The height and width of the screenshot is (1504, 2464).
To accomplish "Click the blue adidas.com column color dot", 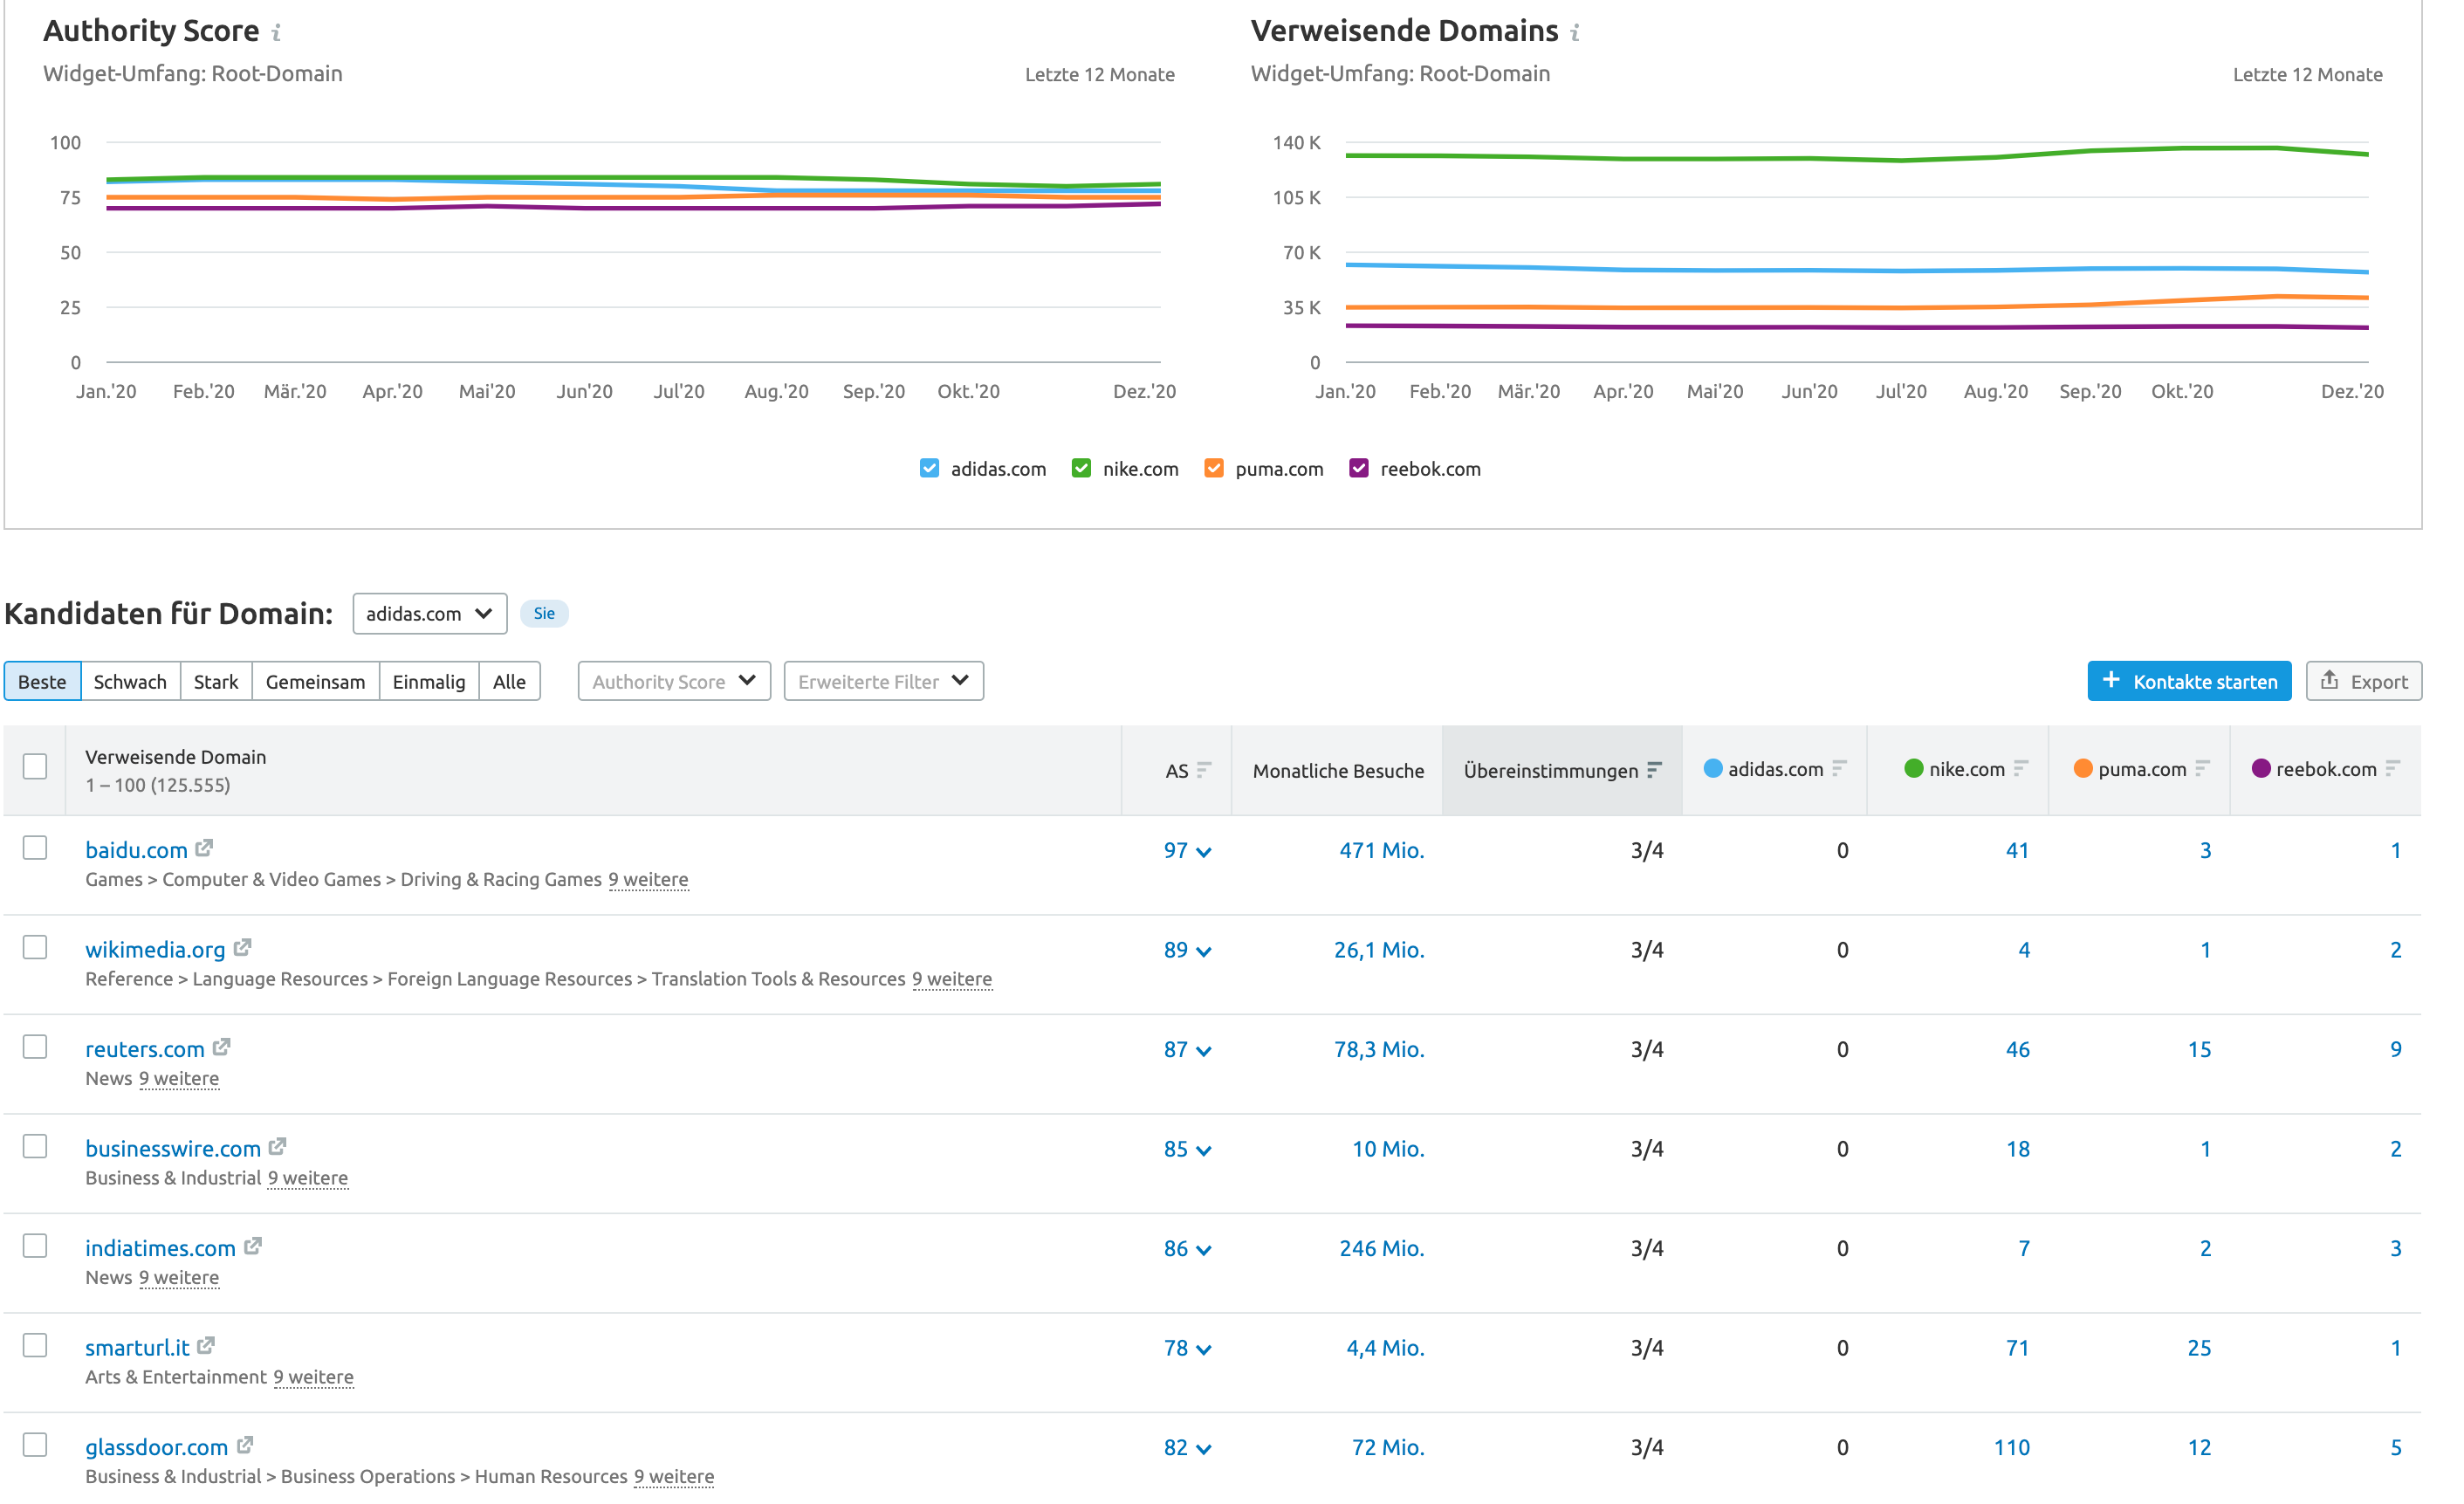I will (1713, 768).
